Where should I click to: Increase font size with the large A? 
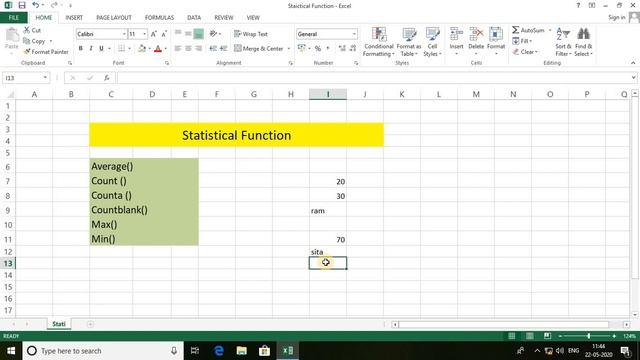click(153, 34)
